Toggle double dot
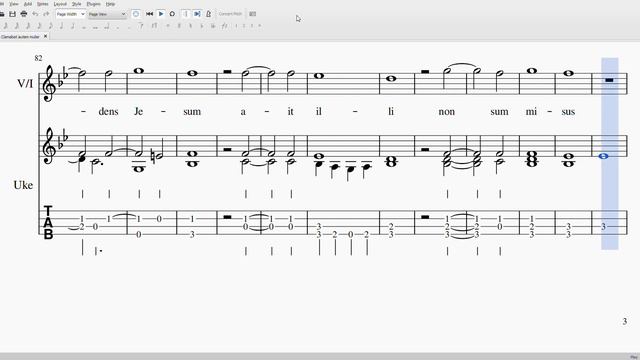This screenshot has height=360, width=640. (x=129, y=27)
